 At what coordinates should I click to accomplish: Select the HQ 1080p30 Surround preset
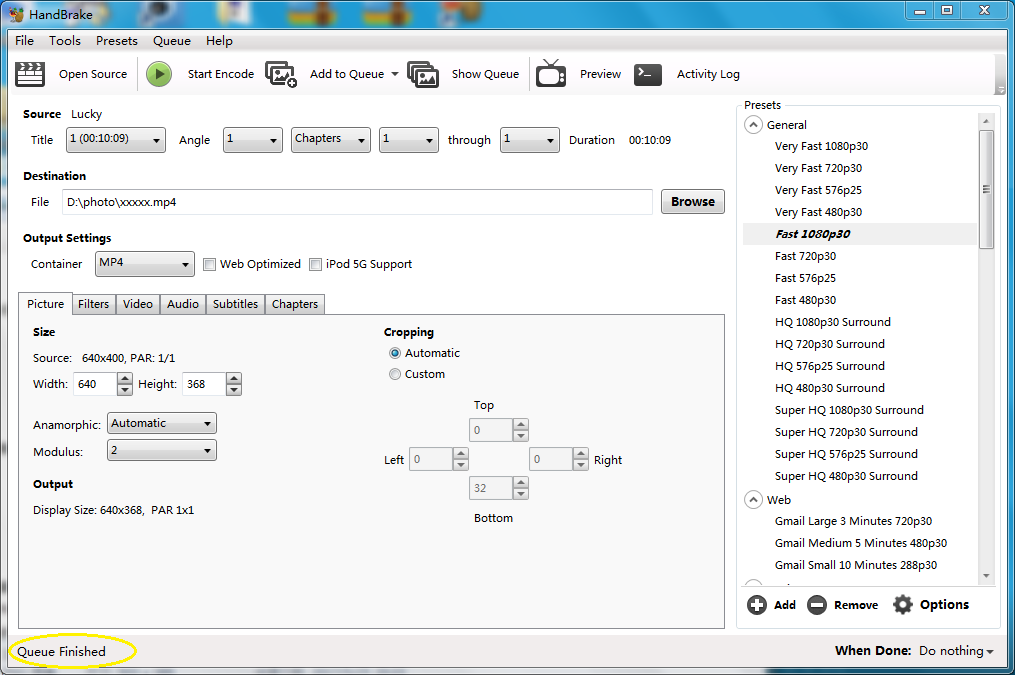pos(832,322)
